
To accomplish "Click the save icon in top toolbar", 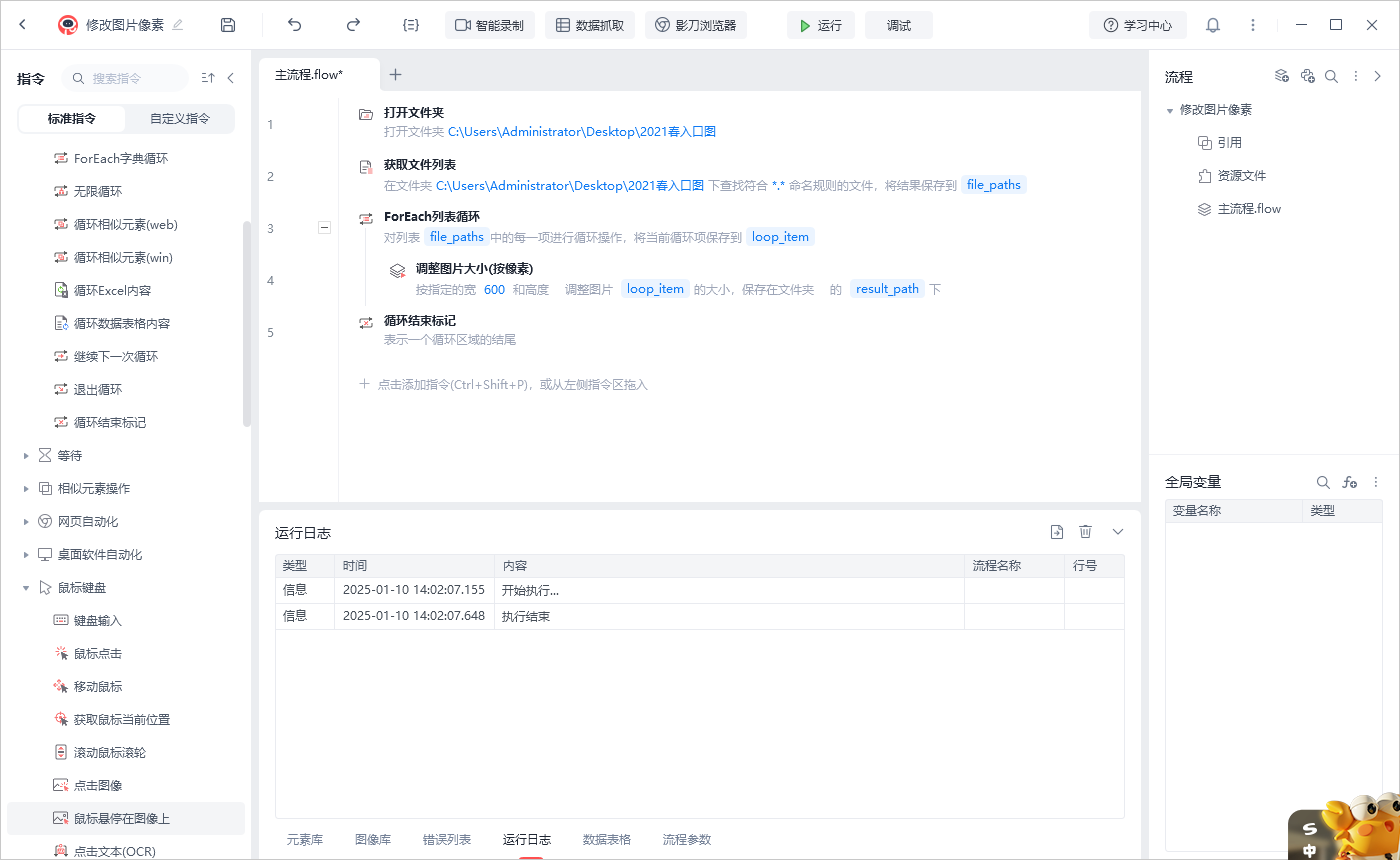I will [228, 25].
